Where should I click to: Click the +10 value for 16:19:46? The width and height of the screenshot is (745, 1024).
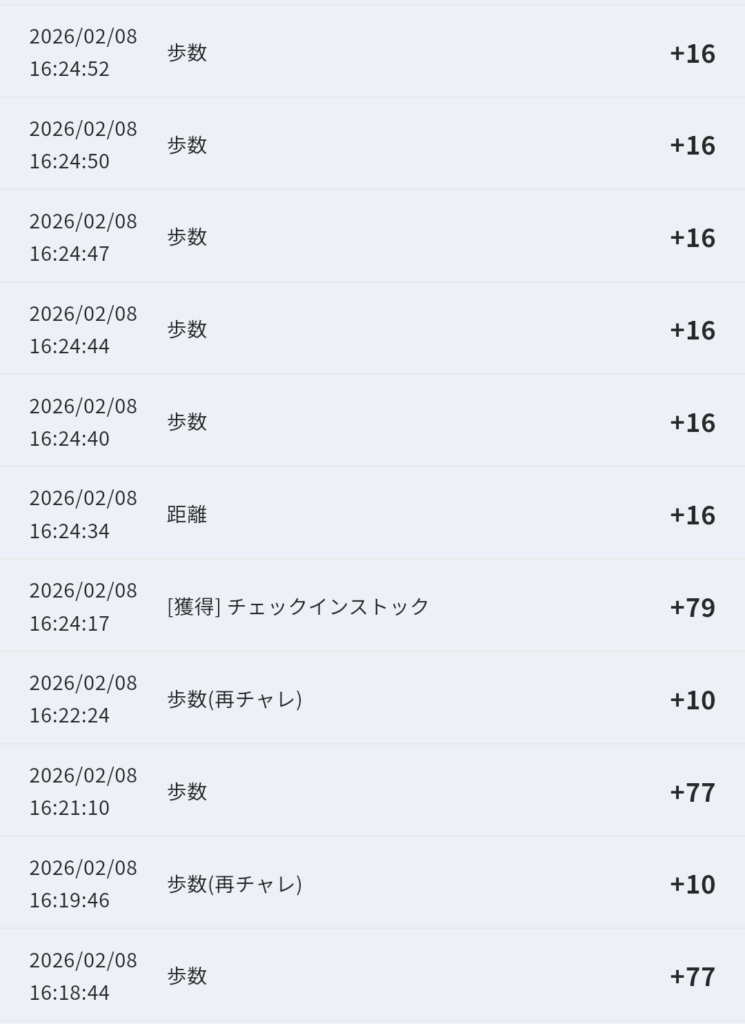coord(692,884)
